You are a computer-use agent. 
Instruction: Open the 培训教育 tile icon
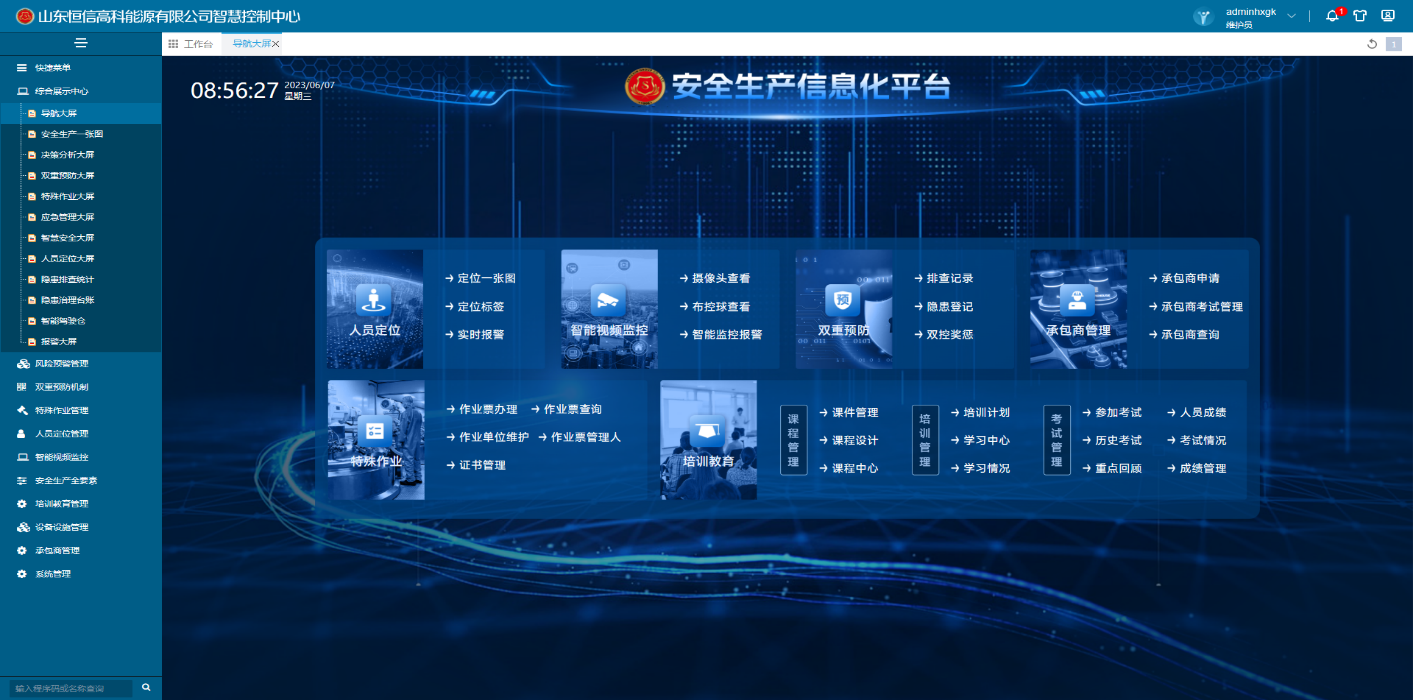point(708,432)
